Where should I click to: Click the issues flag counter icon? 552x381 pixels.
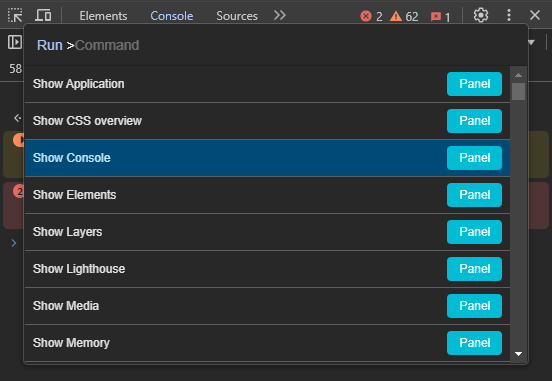point(436,17)
